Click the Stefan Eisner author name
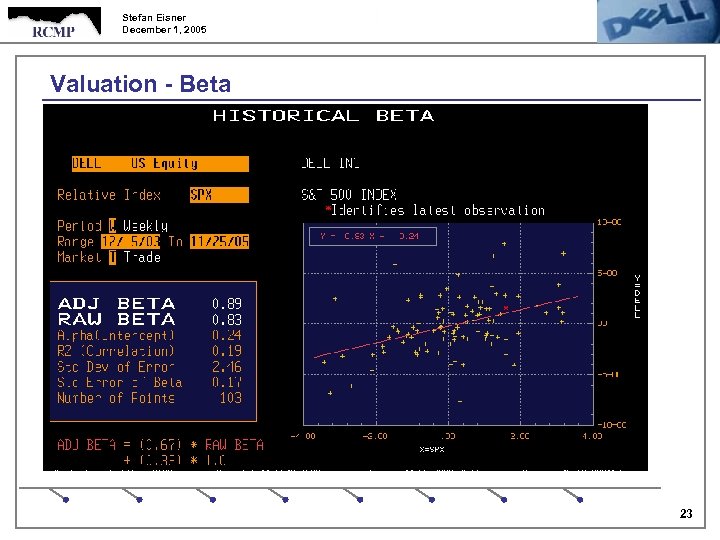720x540 pixels. tap(154, 17)
